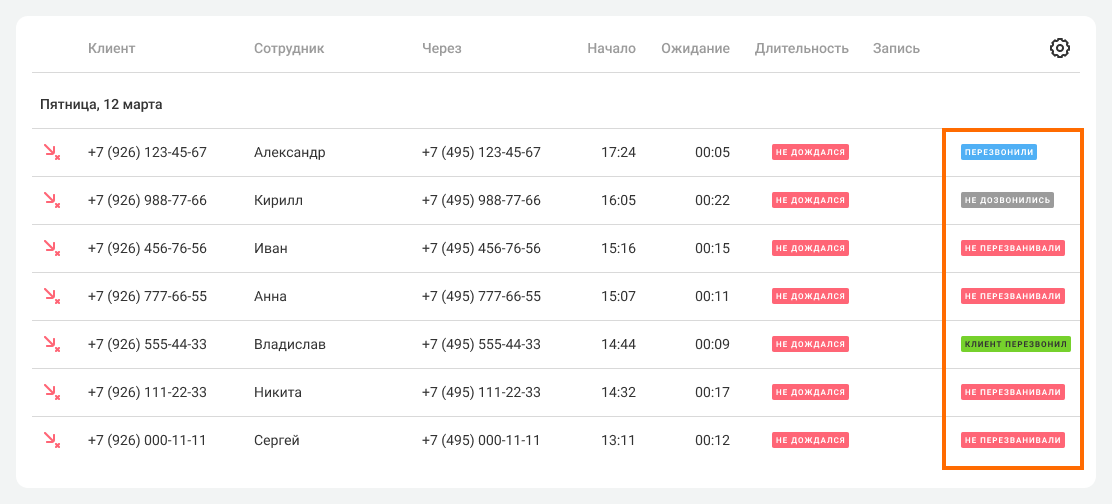Click missed call icon for Сергей row
Screen dimensions: 1112x504
click(51, 440)
